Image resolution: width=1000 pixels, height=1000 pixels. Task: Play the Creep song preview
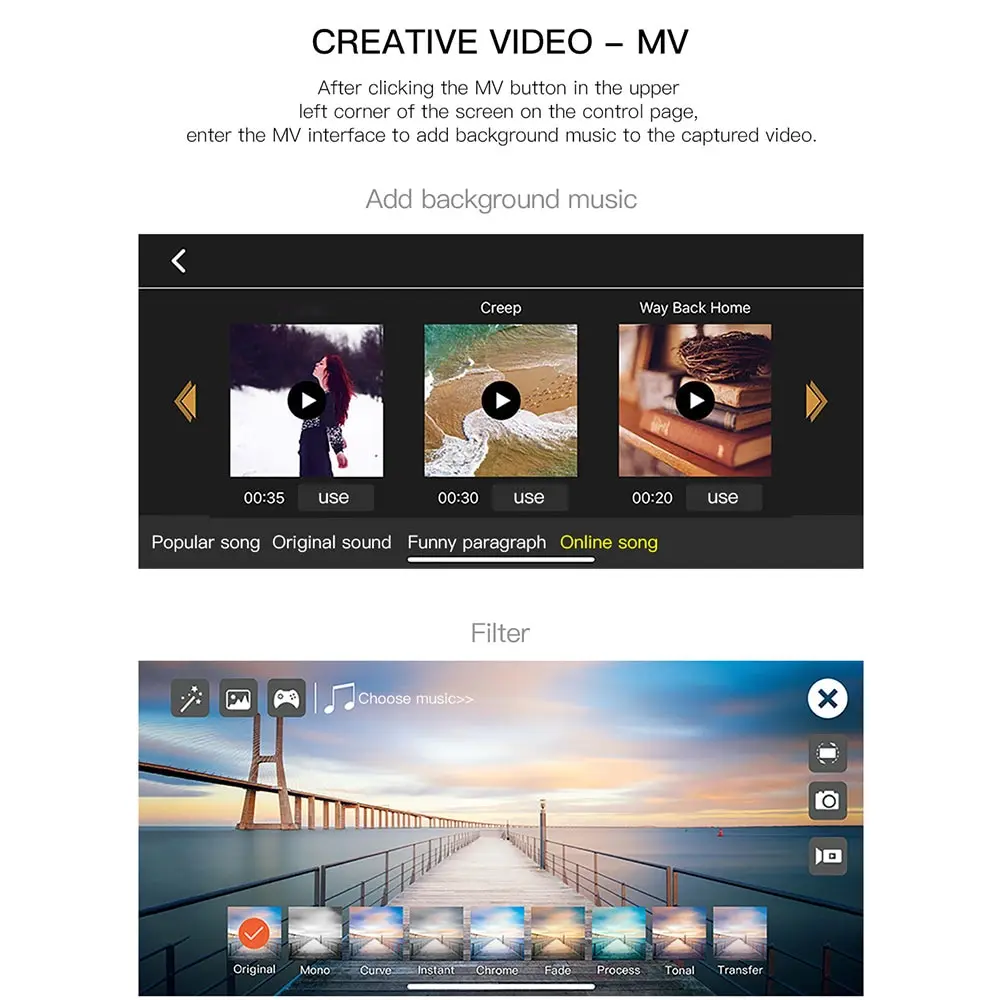[x=501, y=401]
